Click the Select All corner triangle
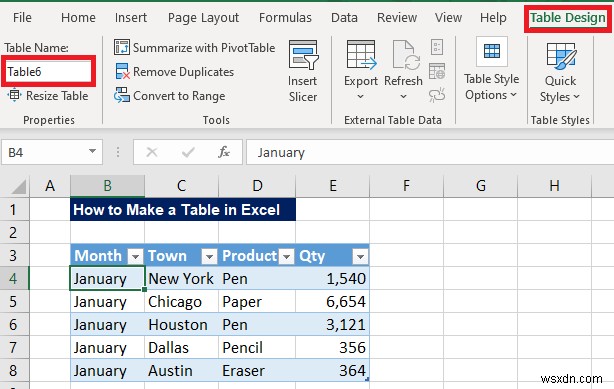 pos(18,186)
